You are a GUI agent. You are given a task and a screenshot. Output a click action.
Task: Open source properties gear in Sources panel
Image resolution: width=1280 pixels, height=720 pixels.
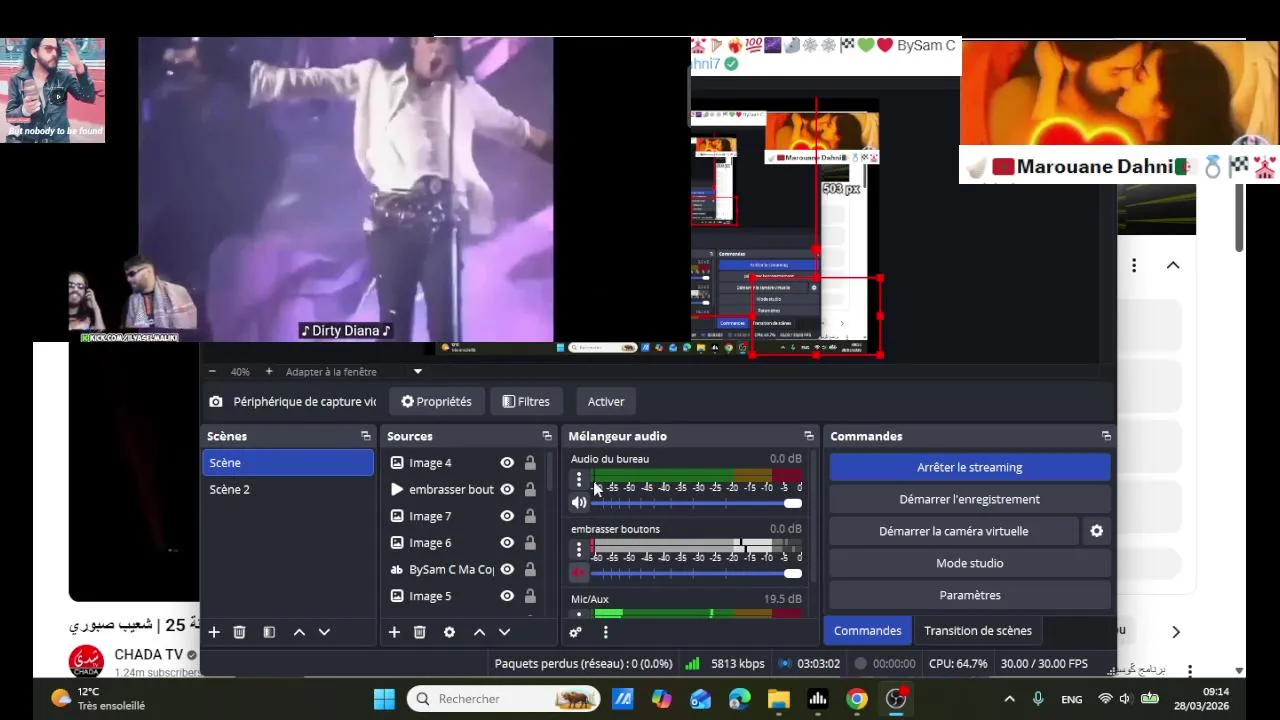coord(449,632)
